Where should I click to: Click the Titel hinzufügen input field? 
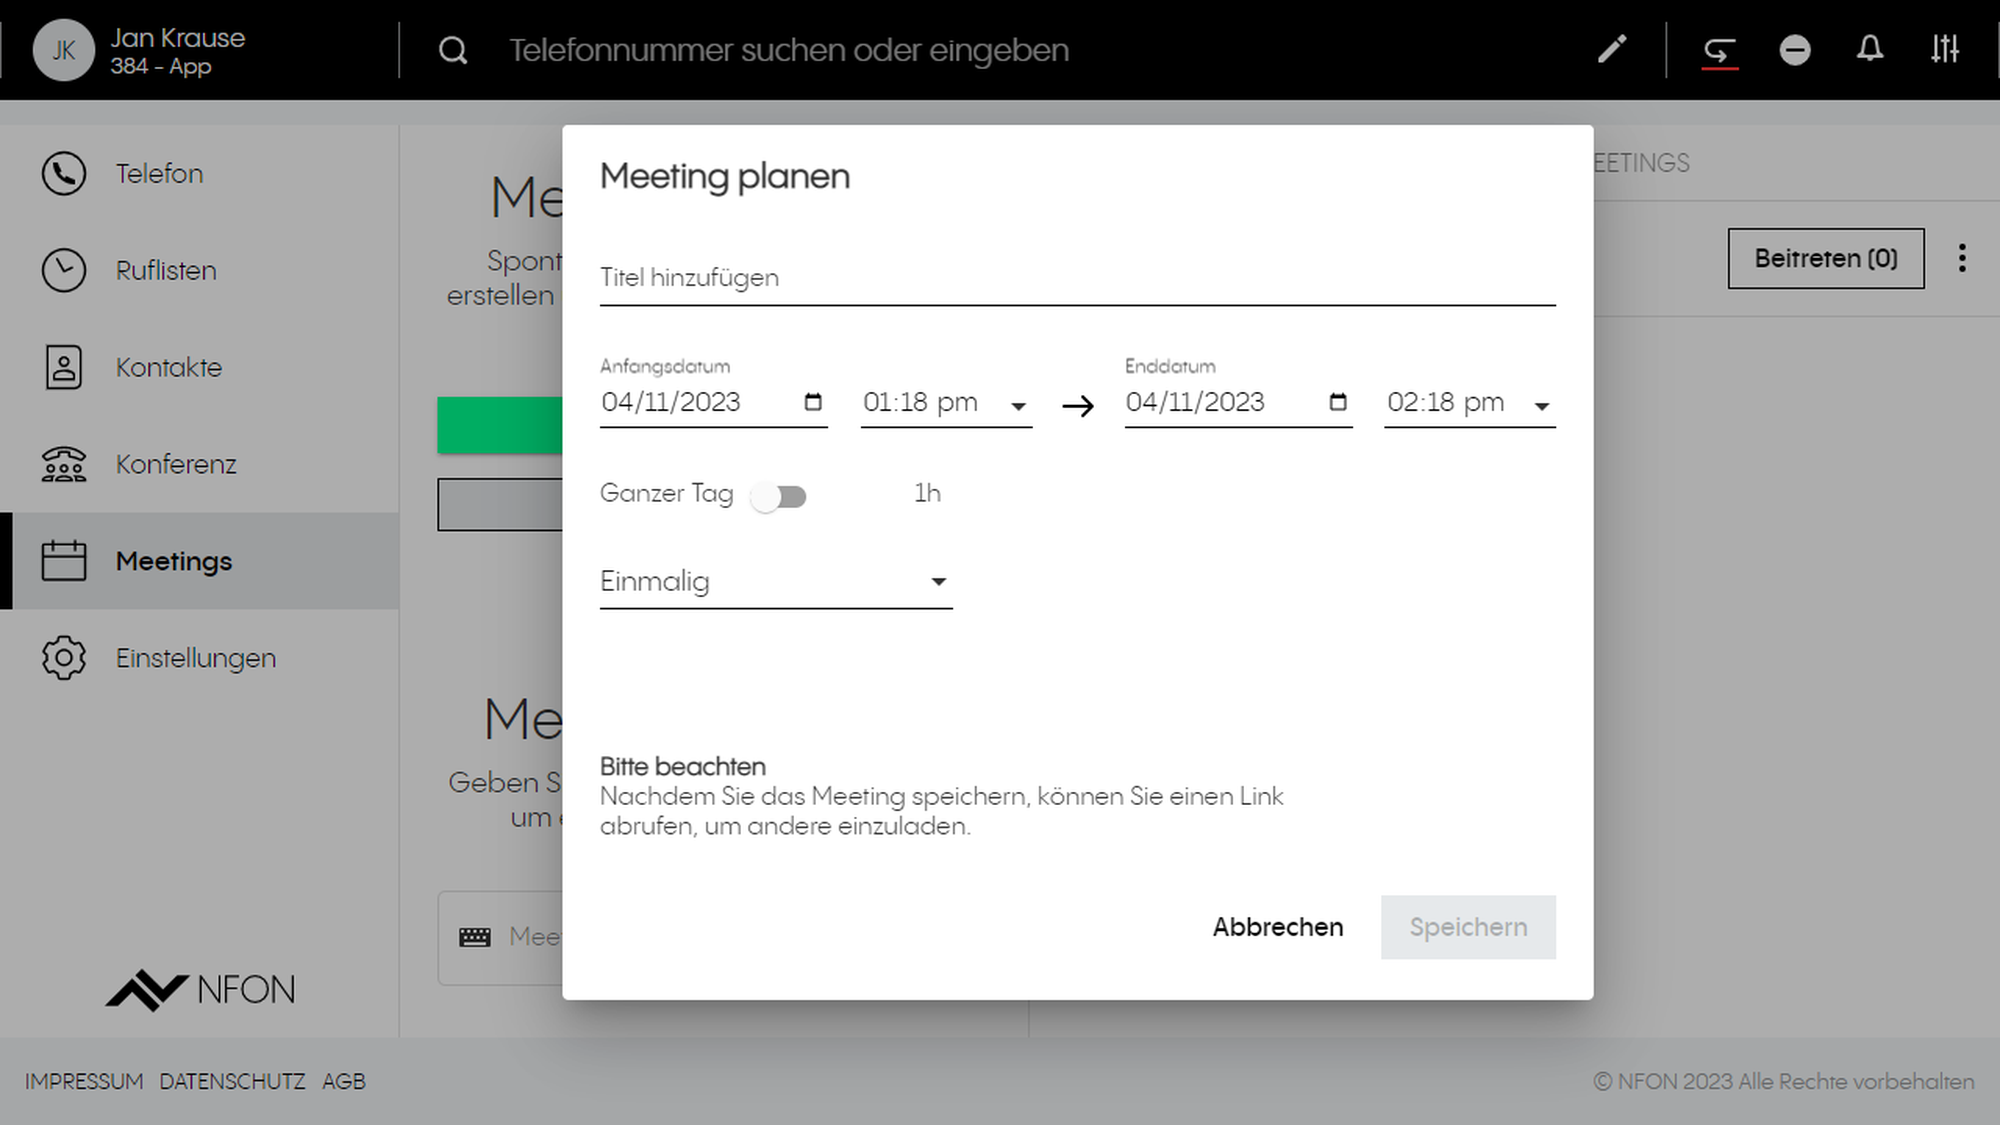1076,278
